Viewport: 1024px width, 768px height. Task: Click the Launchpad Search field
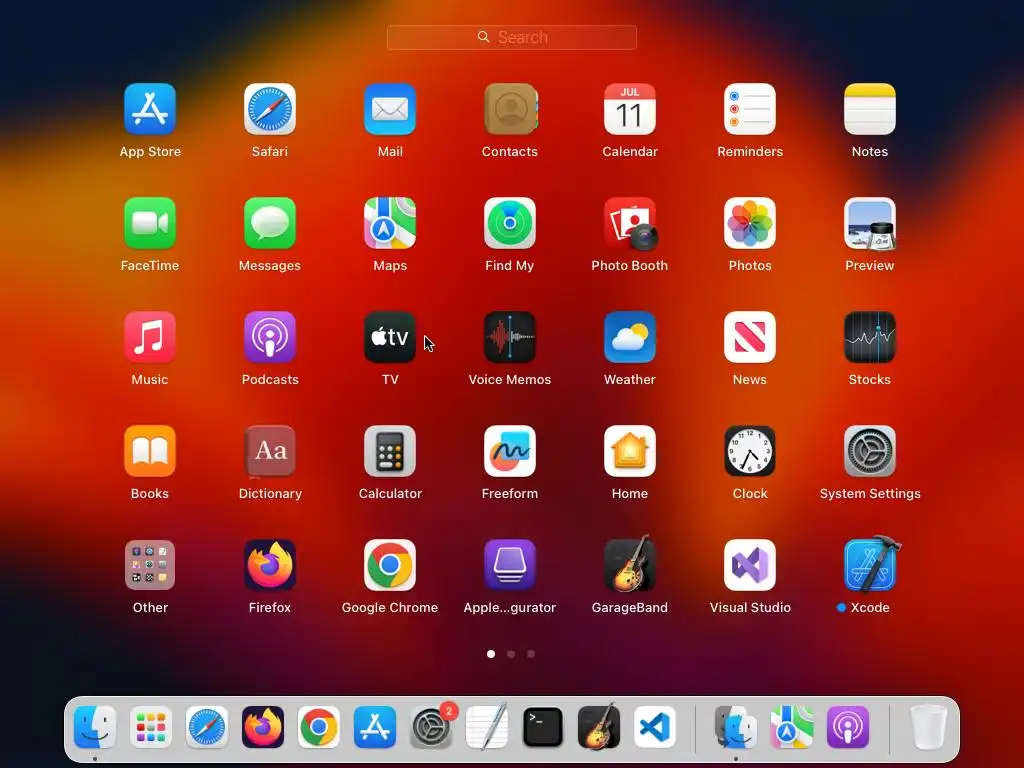[511, 37]
